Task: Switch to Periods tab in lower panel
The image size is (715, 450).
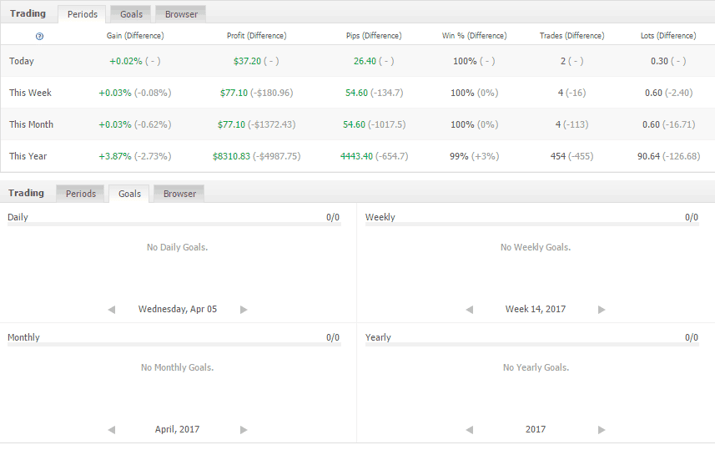Action: (x=81, y=193)
